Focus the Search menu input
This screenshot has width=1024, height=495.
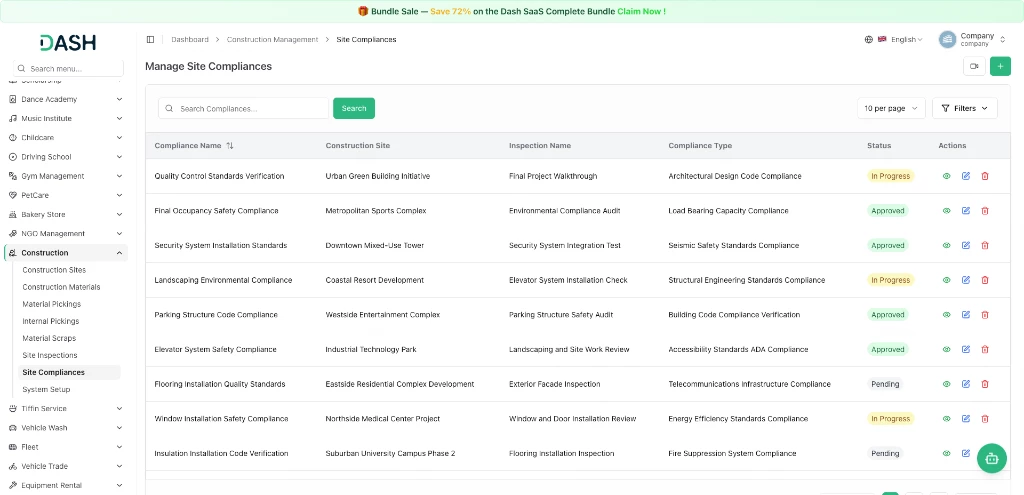[x=69, y=69]
